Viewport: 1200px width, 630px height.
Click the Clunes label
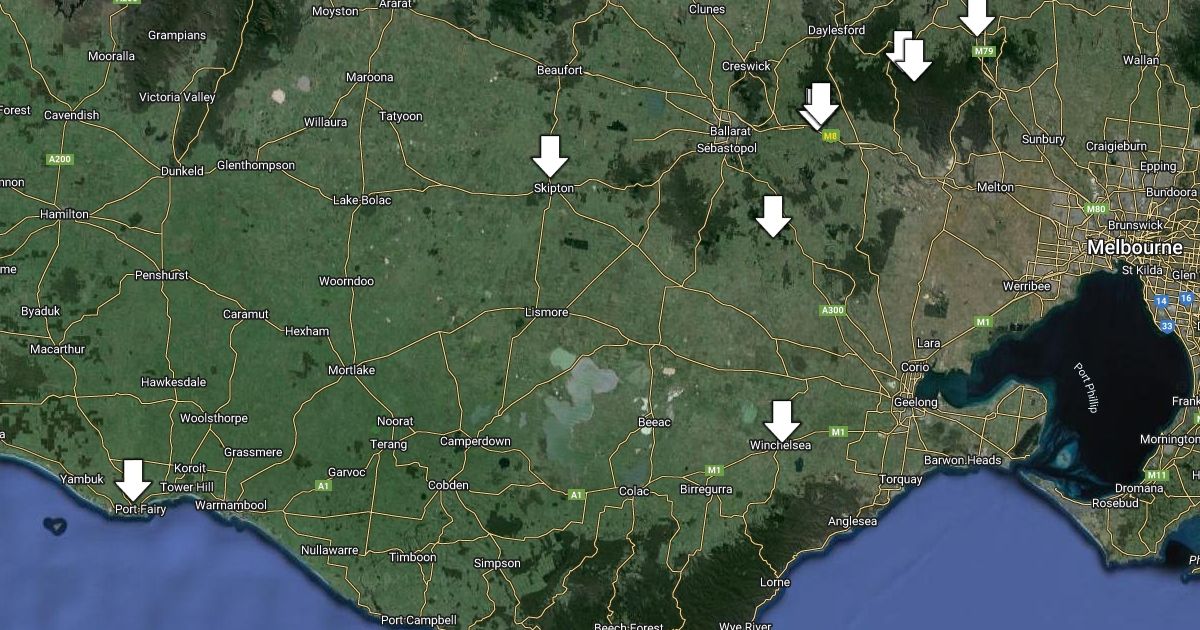click(x=707, y=10)
